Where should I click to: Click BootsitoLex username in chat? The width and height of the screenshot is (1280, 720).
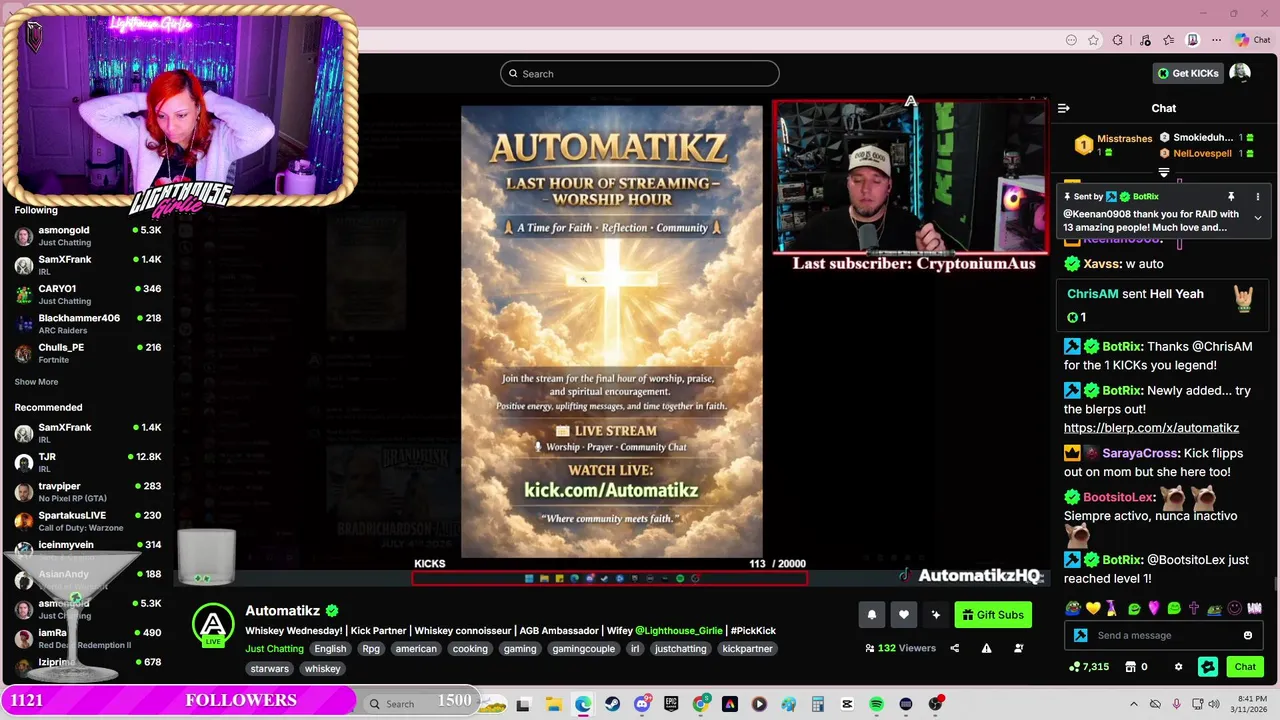[1118, 497]
